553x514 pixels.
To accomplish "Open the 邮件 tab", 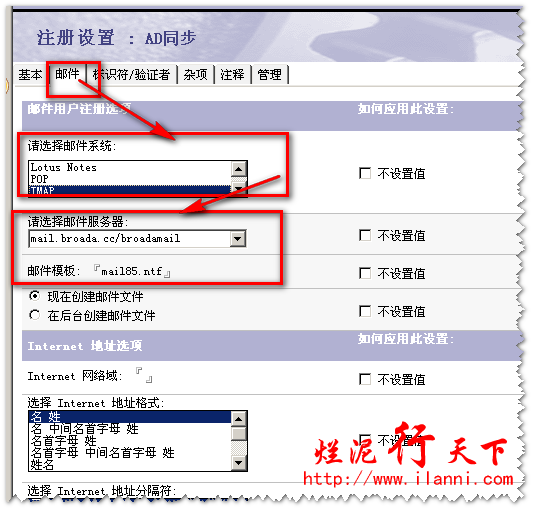I will tap(67, 74).
